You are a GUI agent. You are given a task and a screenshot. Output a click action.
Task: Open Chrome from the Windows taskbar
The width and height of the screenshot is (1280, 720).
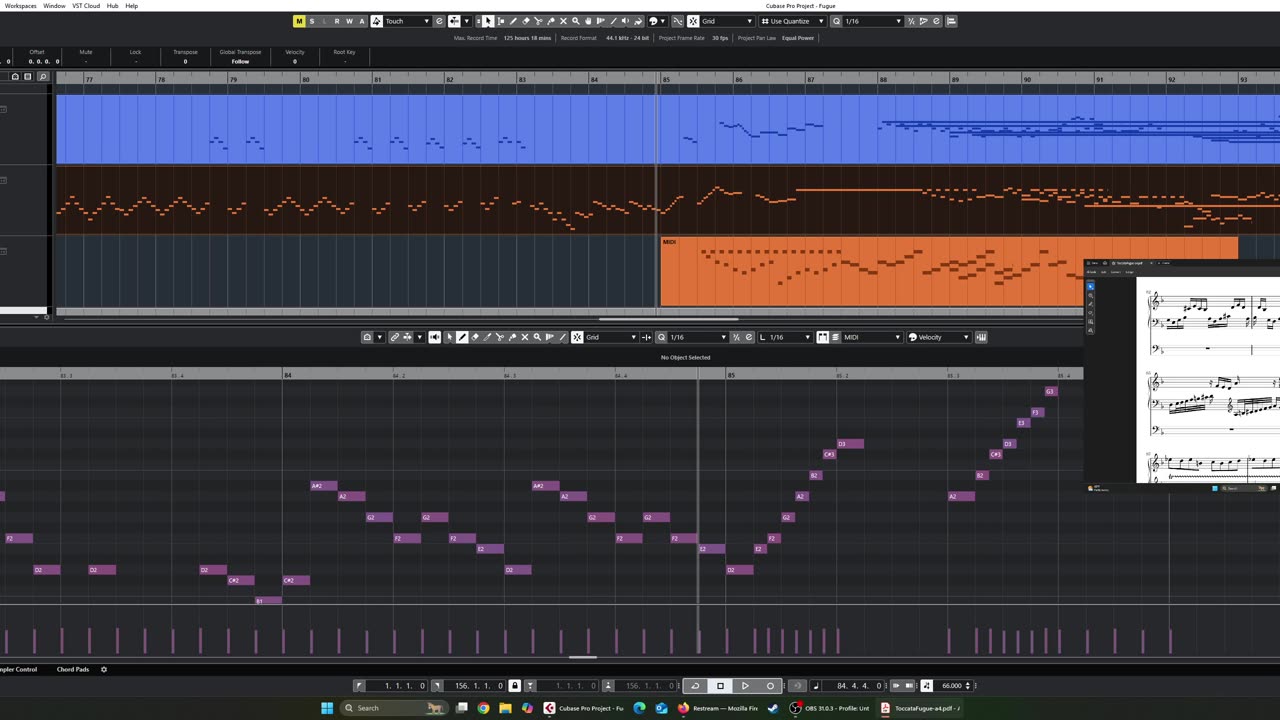pyautogui.click(x=483, y=708)
